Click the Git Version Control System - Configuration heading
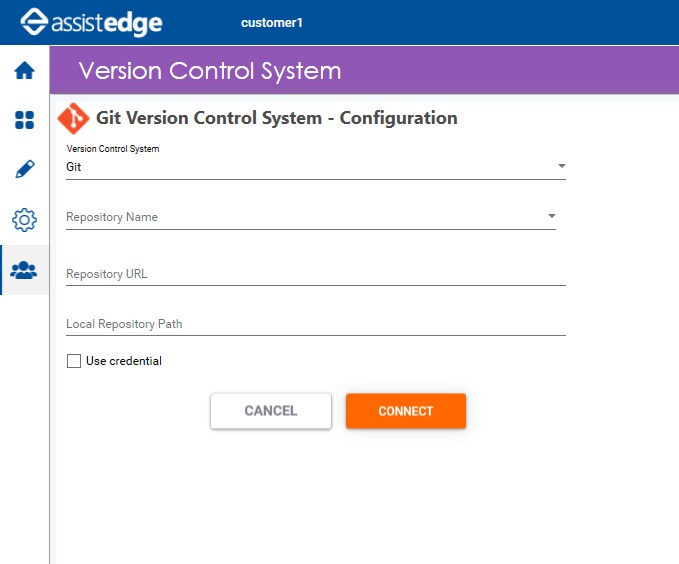Screen dimensions: 679x564 tap(277, 118)
